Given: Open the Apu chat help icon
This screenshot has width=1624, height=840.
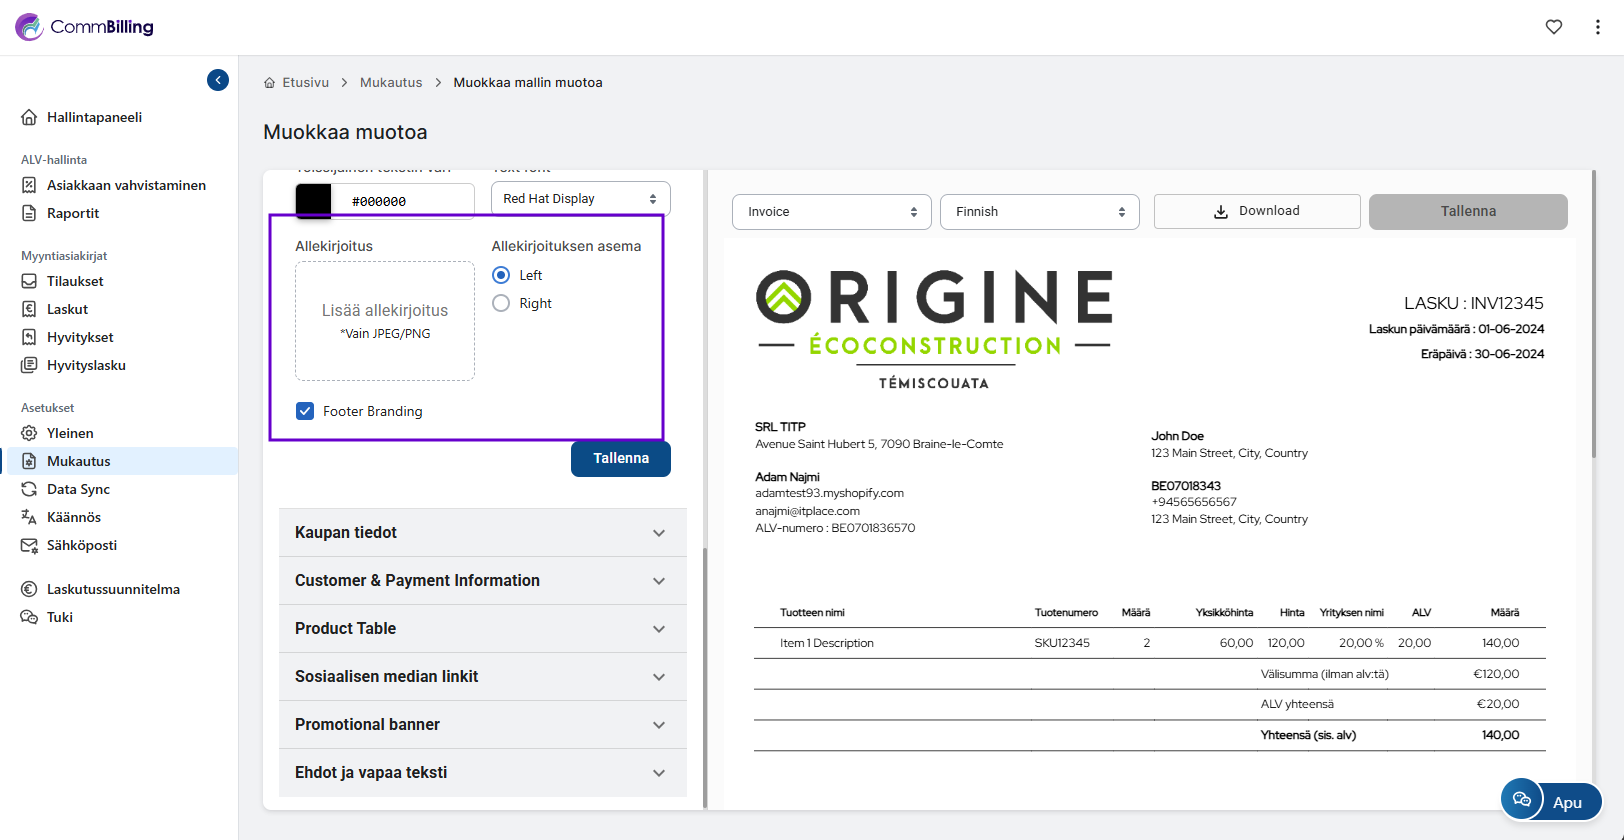Looking at the screenshot, I should tap(1522, 799).
